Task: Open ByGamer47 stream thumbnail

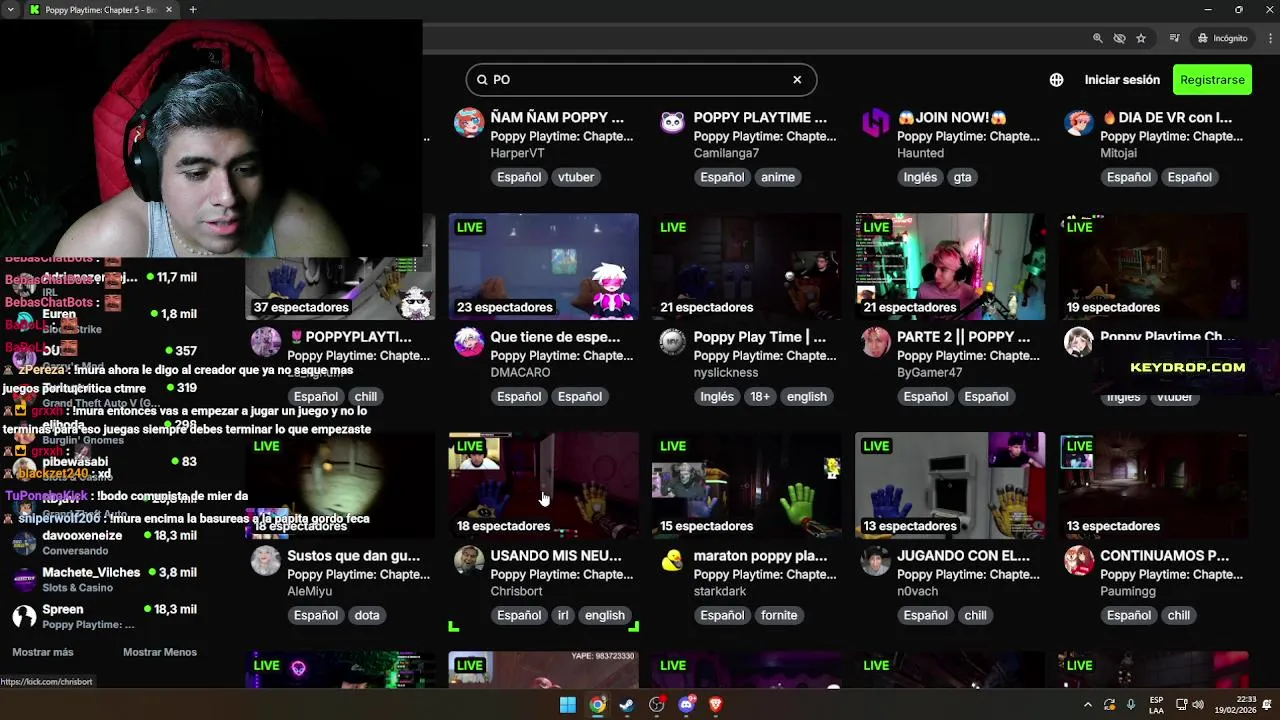Action: pos(950,266)
